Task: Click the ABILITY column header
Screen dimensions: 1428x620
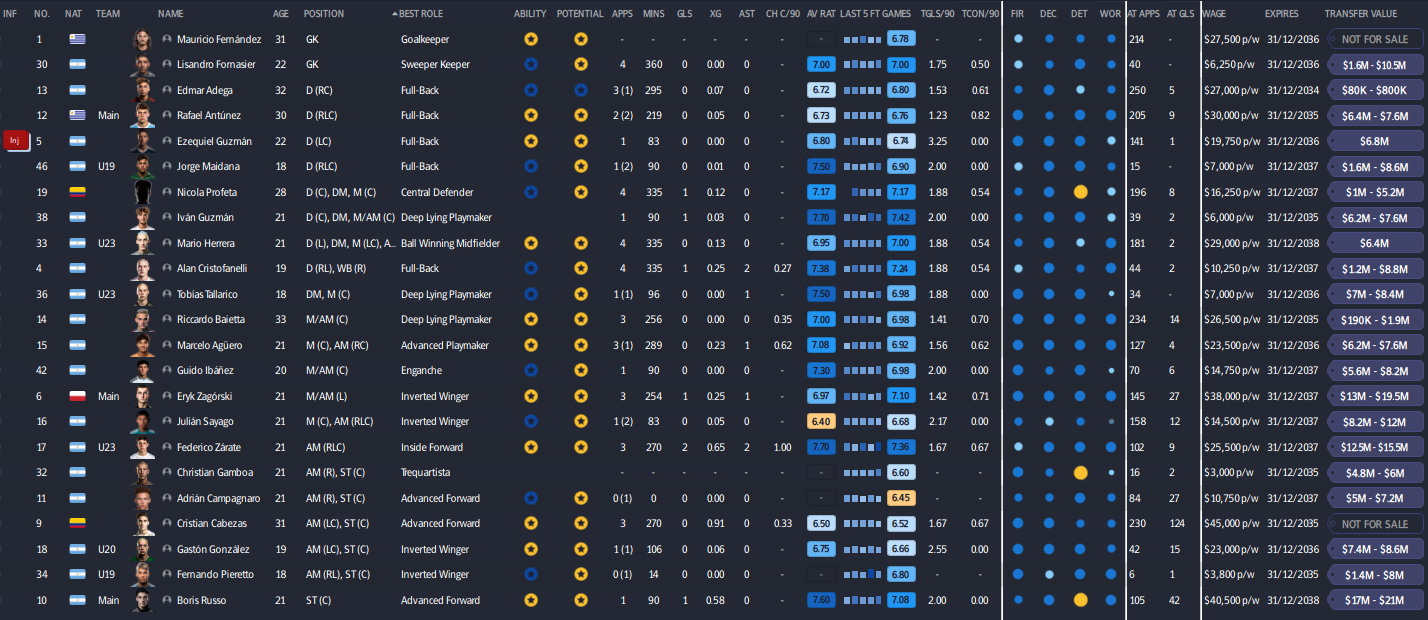Action: tap(530, 14)
